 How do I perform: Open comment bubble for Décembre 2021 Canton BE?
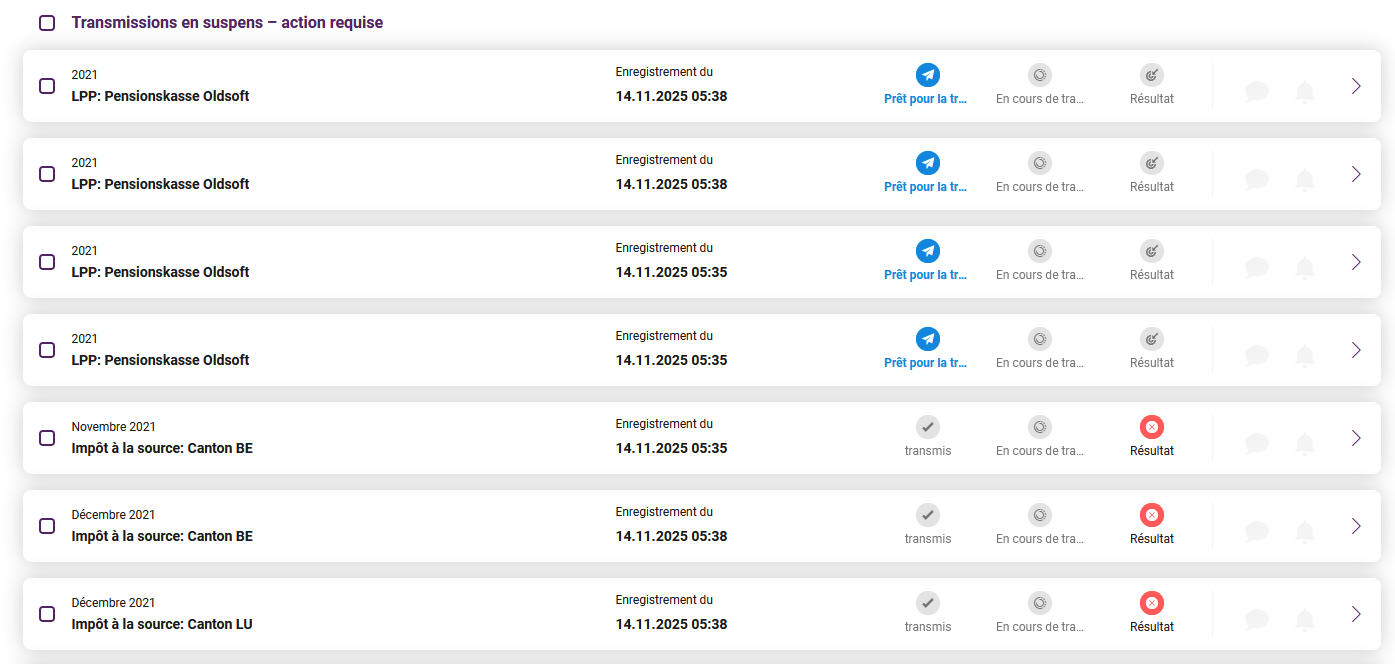[1257, 531]
